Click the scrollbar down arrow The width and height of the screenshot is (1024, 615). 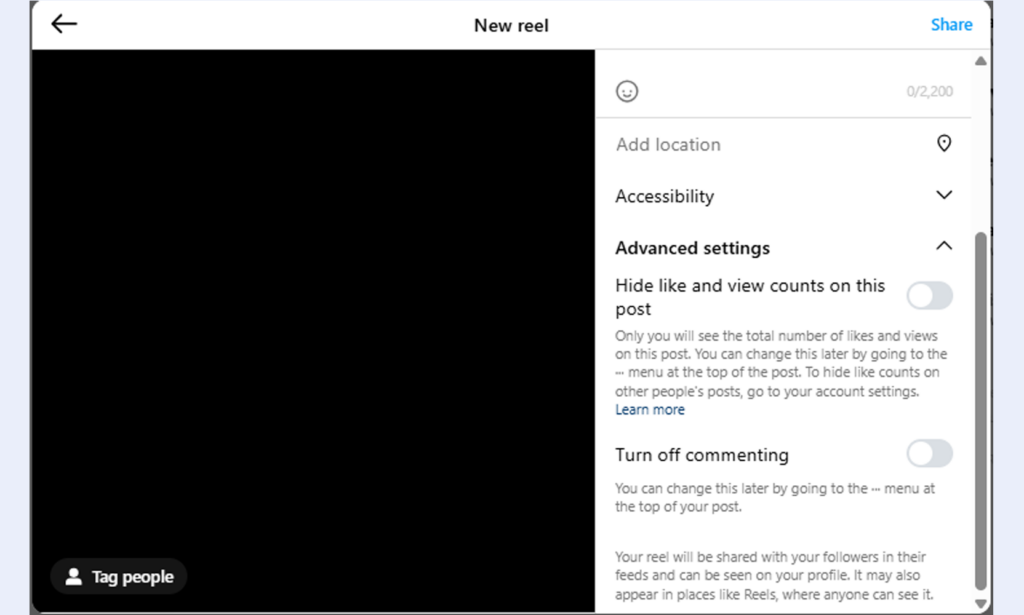click(x=980, y=604)
